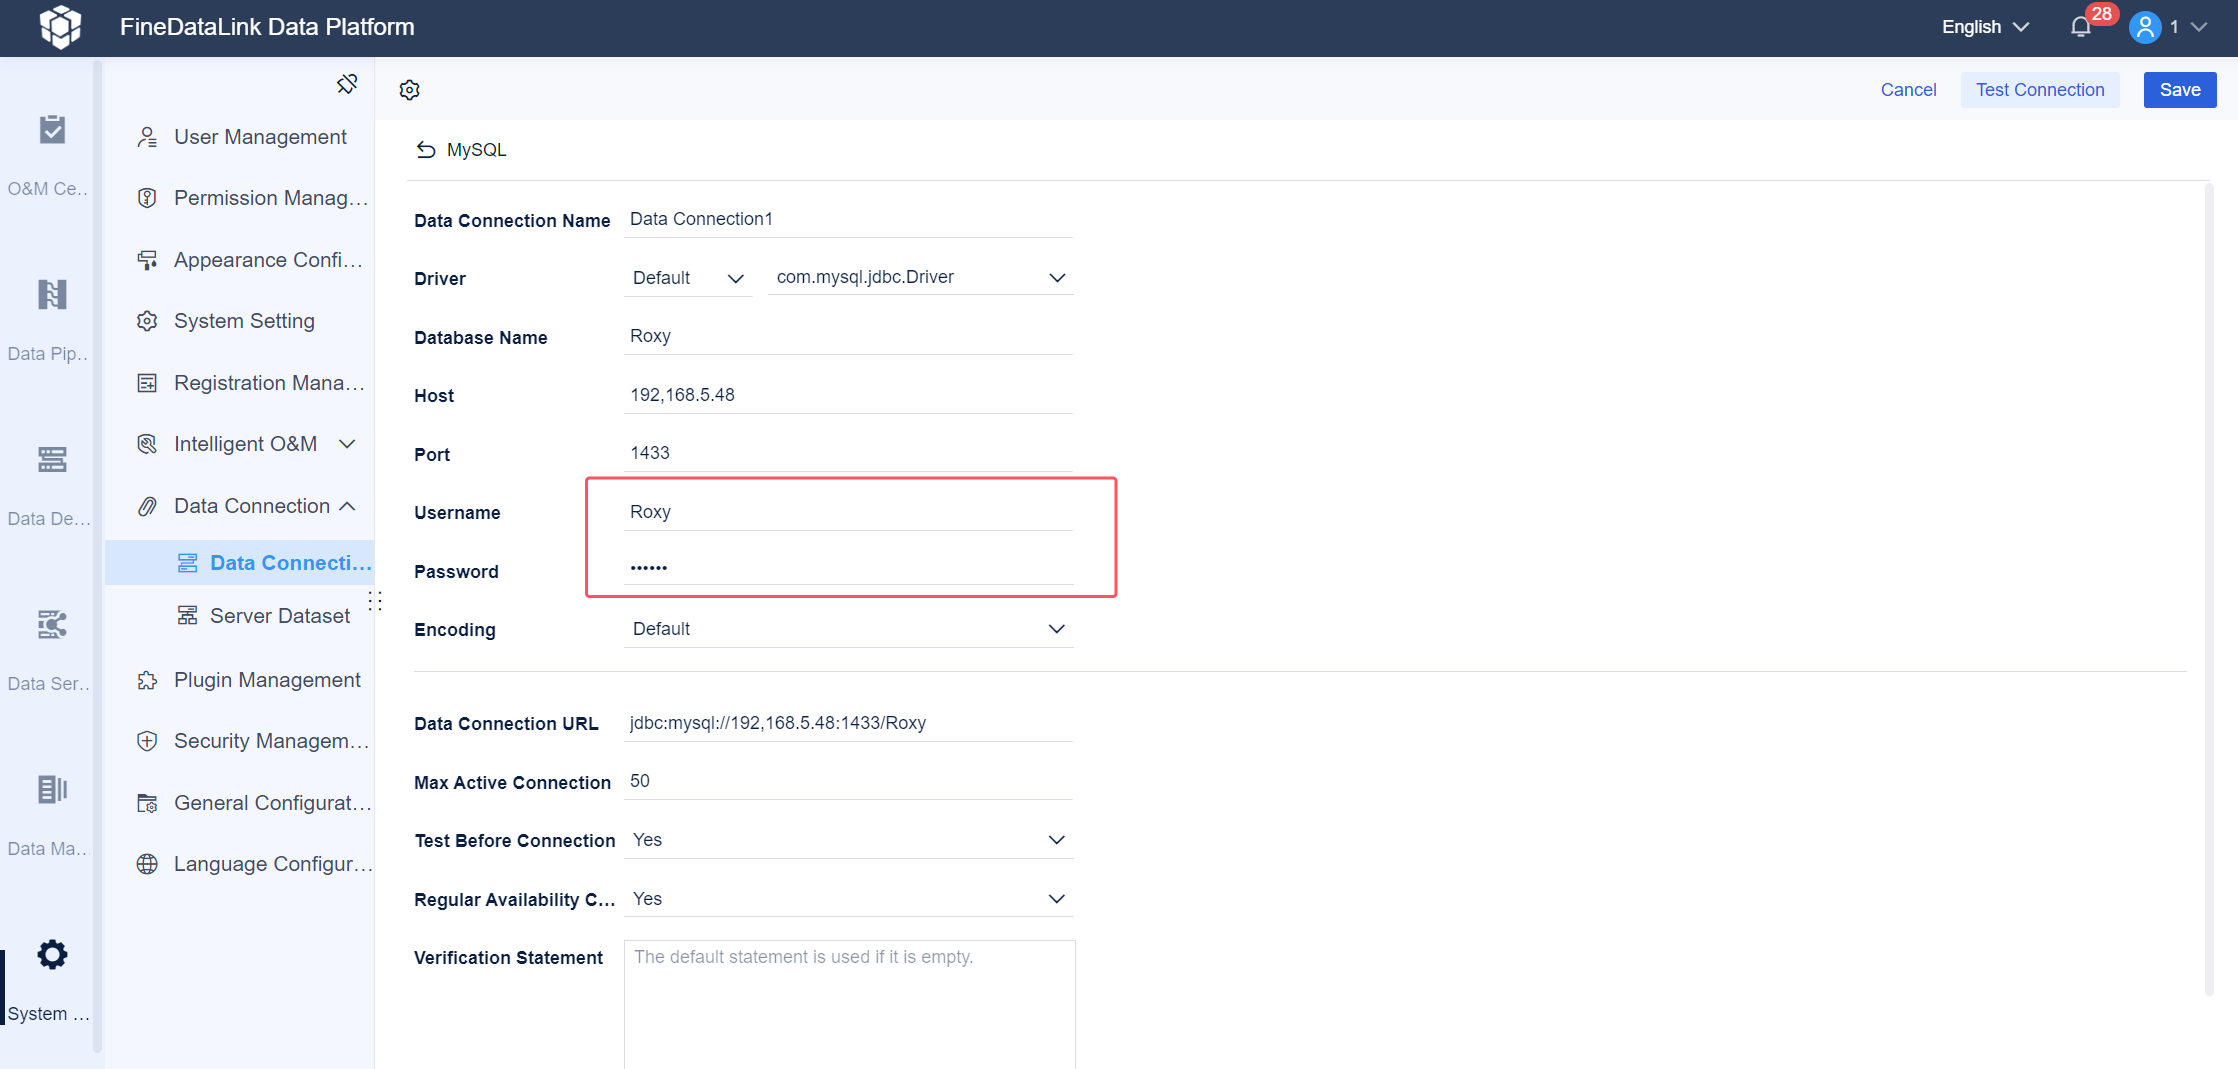Collapse the Data Connection menu group

[x=347, y=506]
